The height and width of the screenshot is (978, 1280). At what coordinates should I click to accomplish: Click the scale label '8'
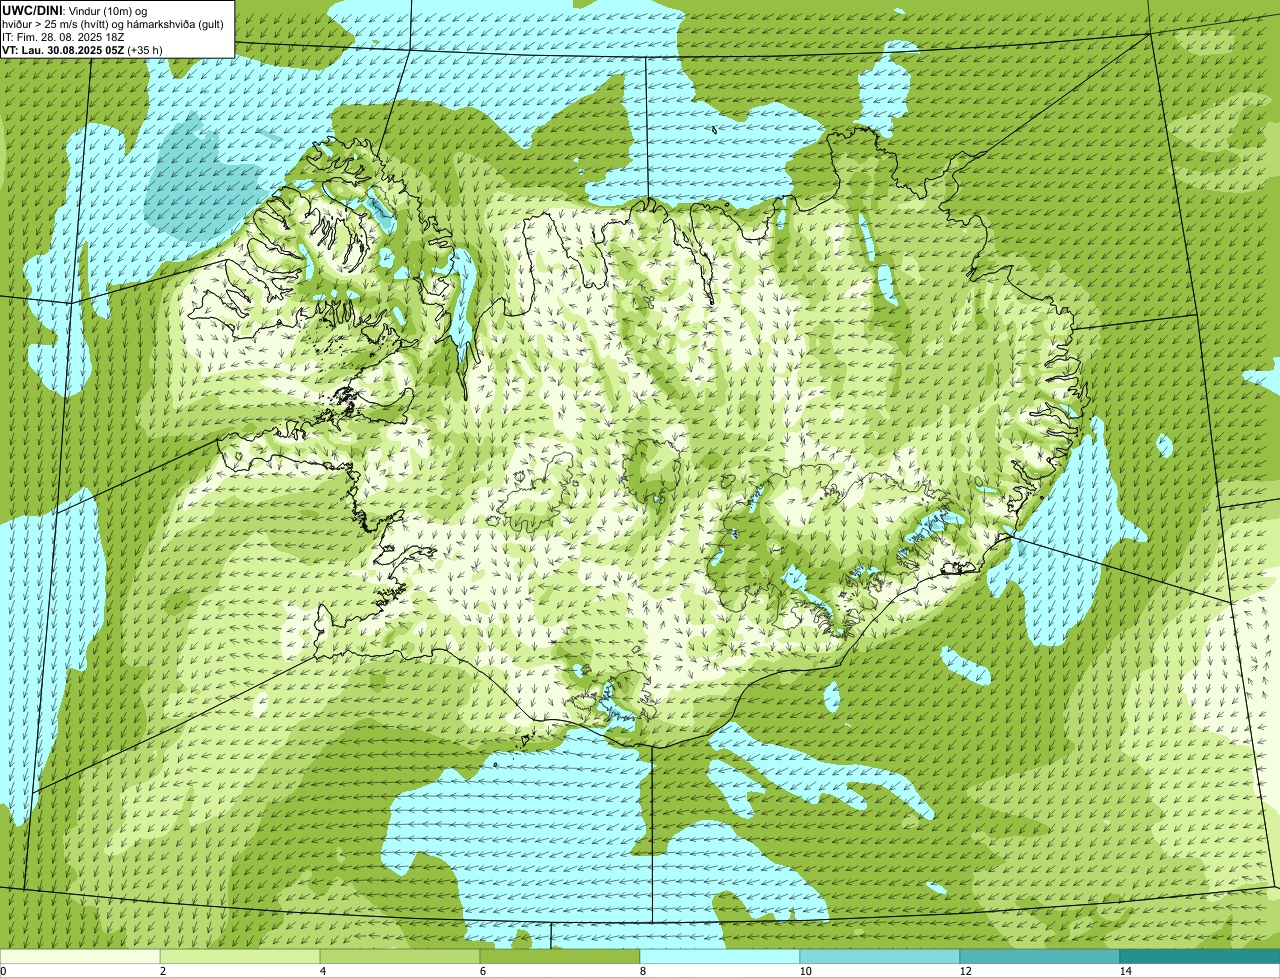[642, 971]
